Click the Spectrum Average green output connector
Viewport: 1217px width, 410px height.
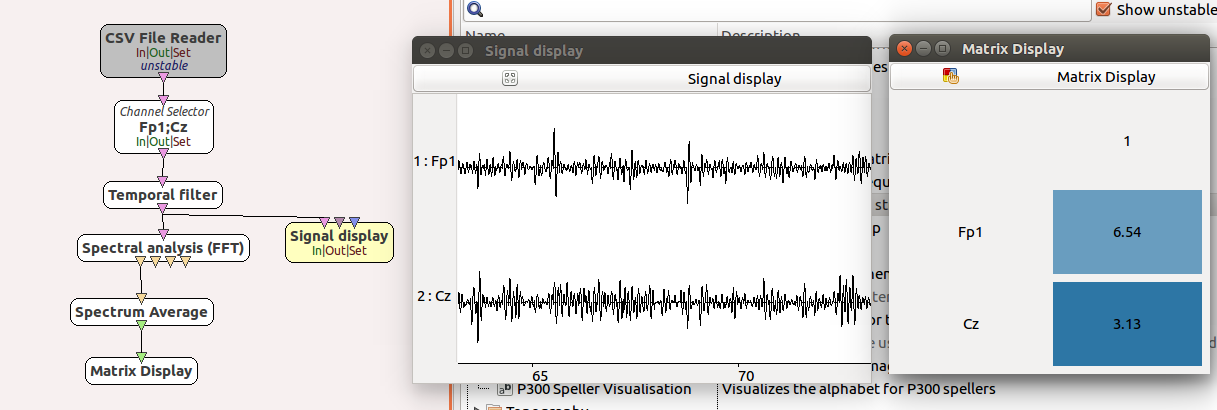coord(142,325)
